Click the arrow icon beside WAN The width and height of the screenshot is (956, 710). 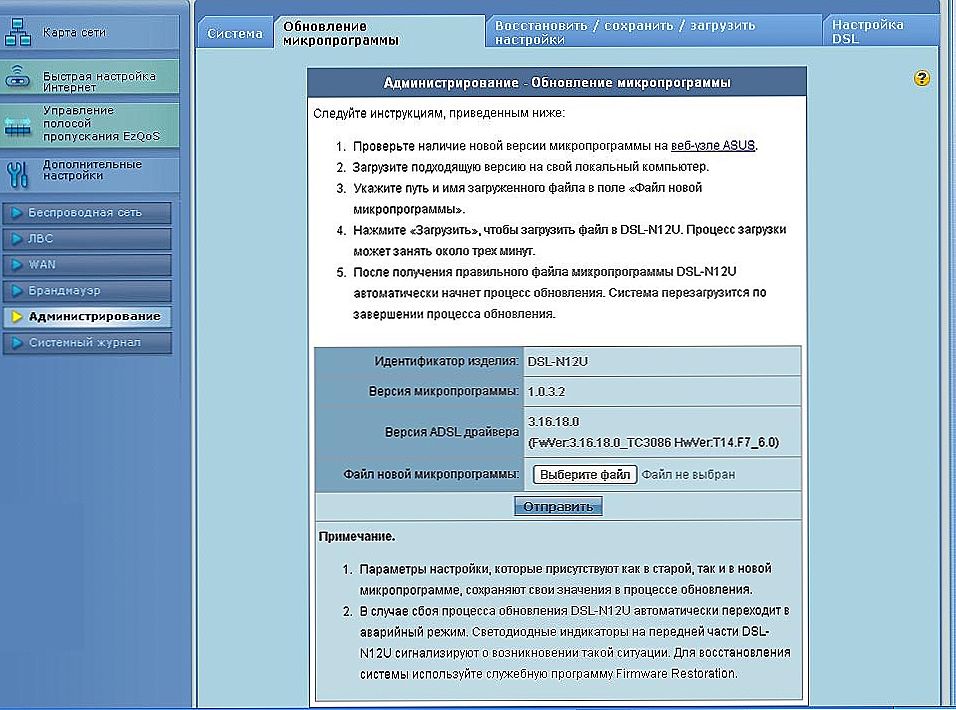[17, 264]
